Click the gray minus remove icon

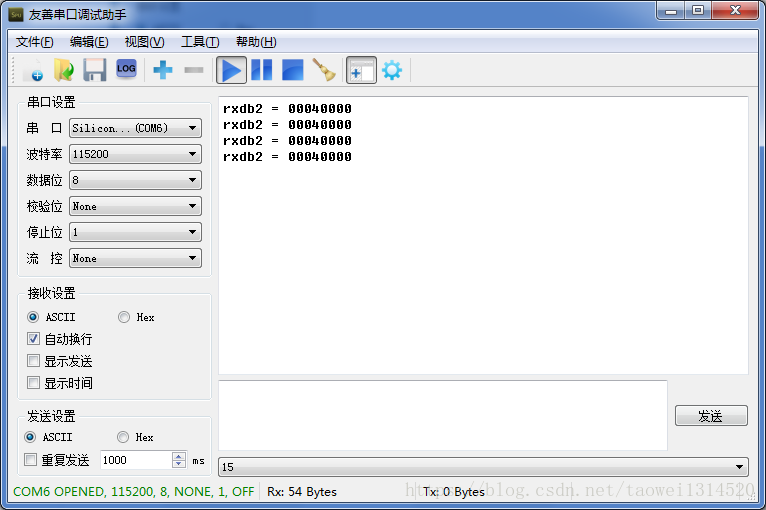click(x=194, y=70)
